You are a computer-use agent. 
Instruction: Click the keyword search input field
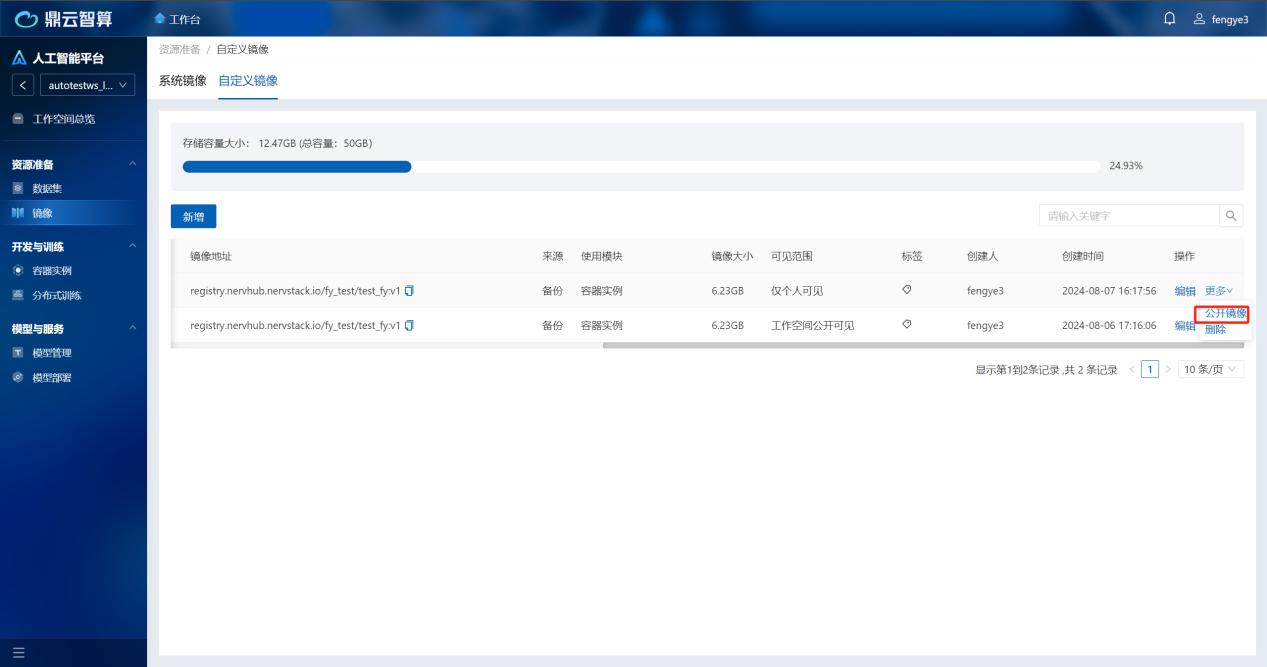(1128, 215)
